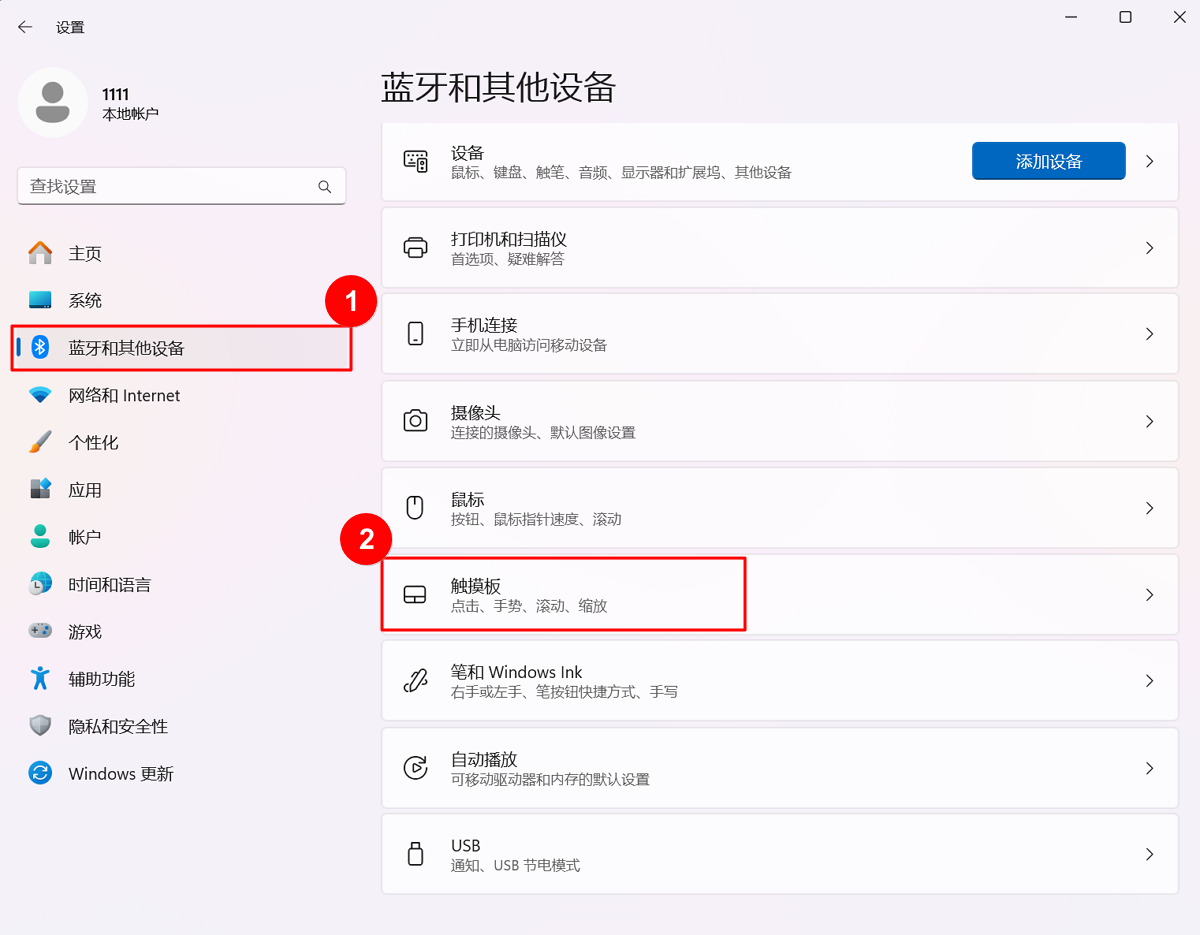Click the 自动播放 autoplay icon
1200x935 pixels.
tap(415, 768)
